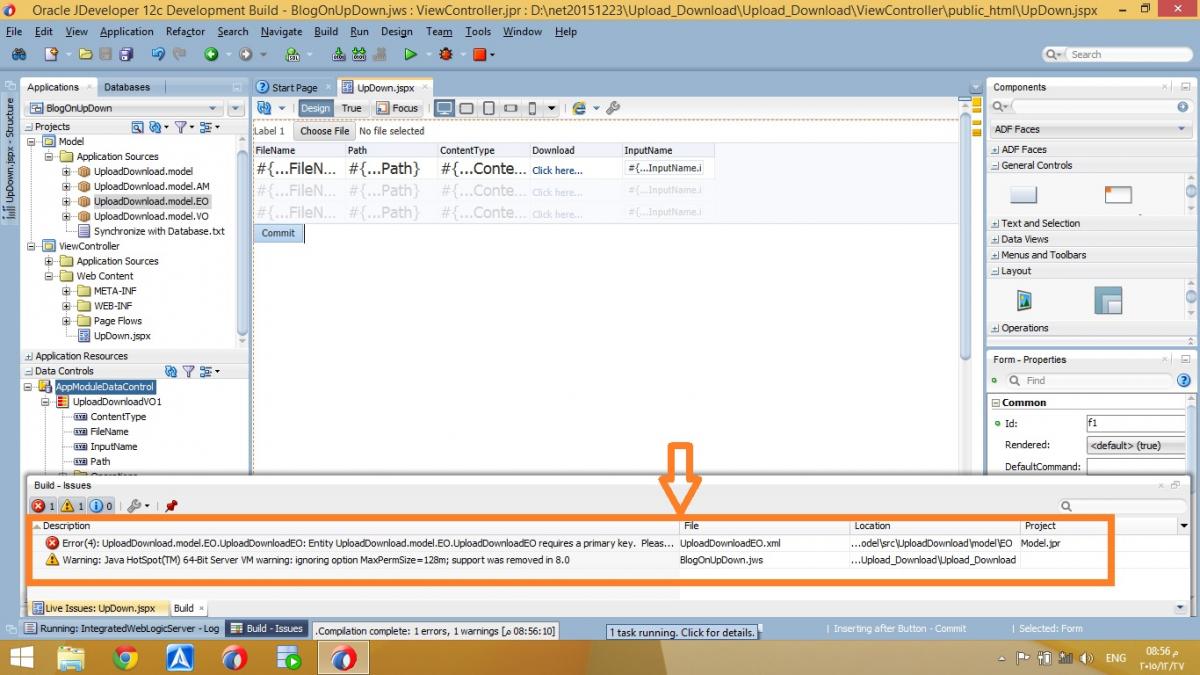Open the ADF Faces component library dropdown
The width and height of the screenshot is (1200, 675).
tap(1089, 129)
